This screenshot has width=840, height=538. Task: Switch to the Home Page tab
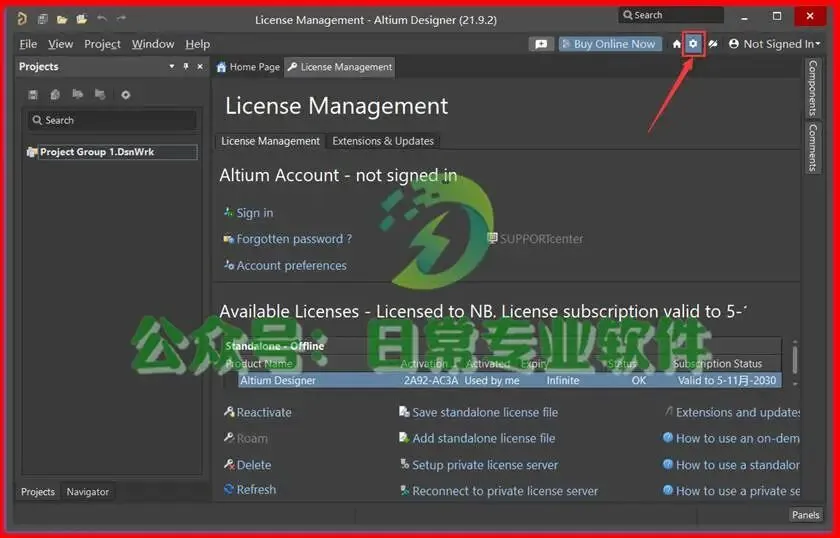249,67
